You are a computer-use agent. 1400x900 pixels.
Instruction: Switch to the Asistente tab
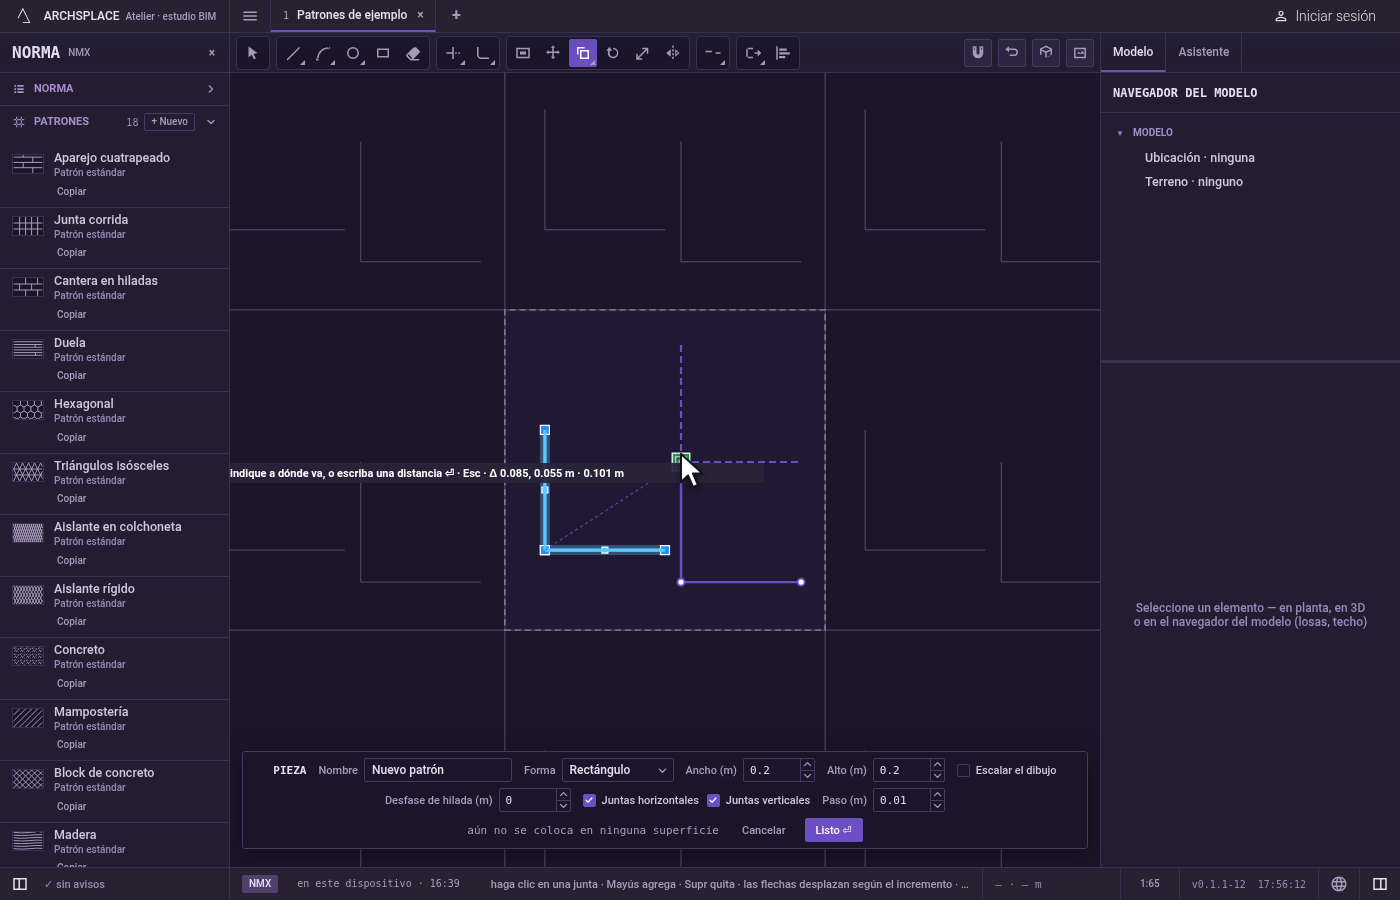[x=1203, y=52]
